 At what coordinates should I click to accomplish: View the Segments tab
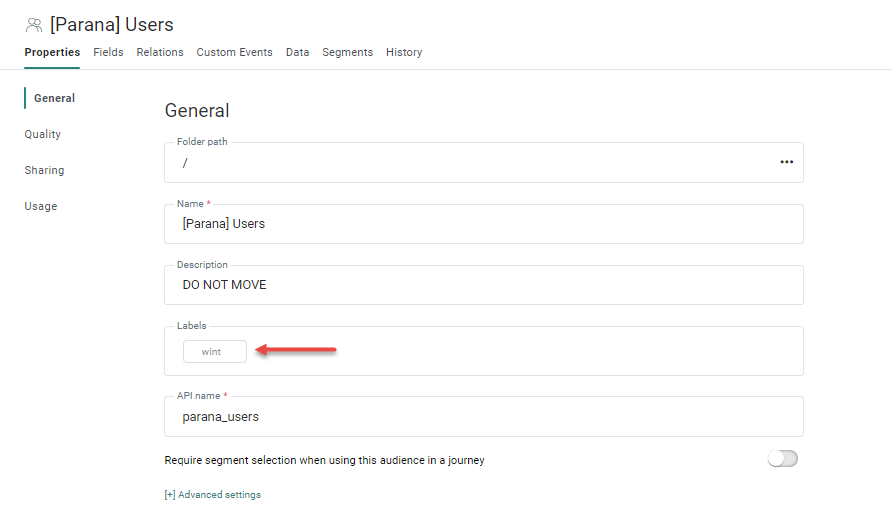[347, 52]
